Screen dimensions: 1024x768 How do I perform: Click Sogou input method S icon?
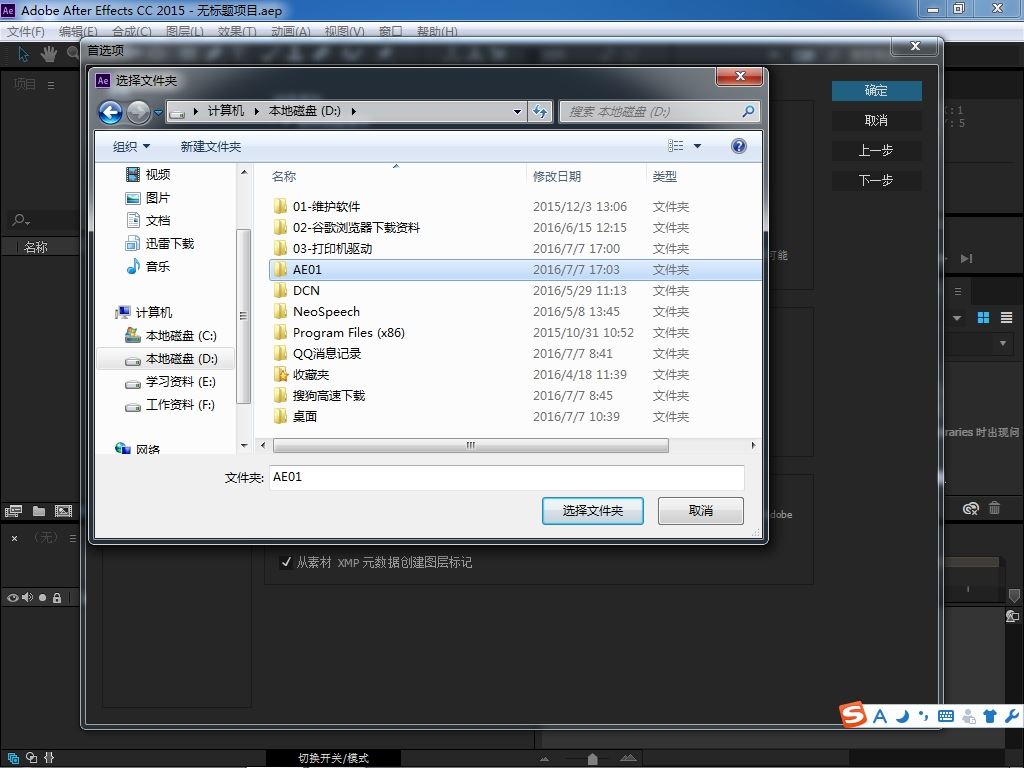pos(853,714)
